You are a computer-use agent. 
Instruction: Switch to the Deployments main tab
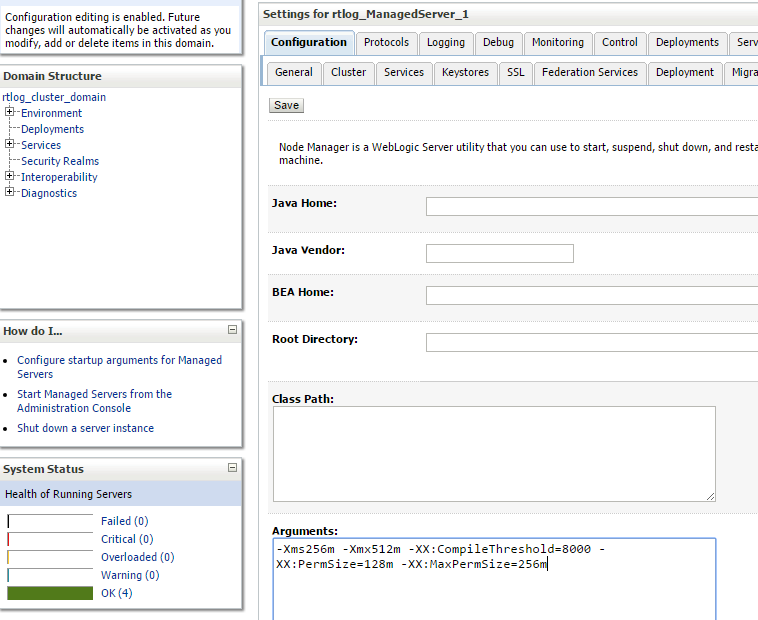pos(687,43)
